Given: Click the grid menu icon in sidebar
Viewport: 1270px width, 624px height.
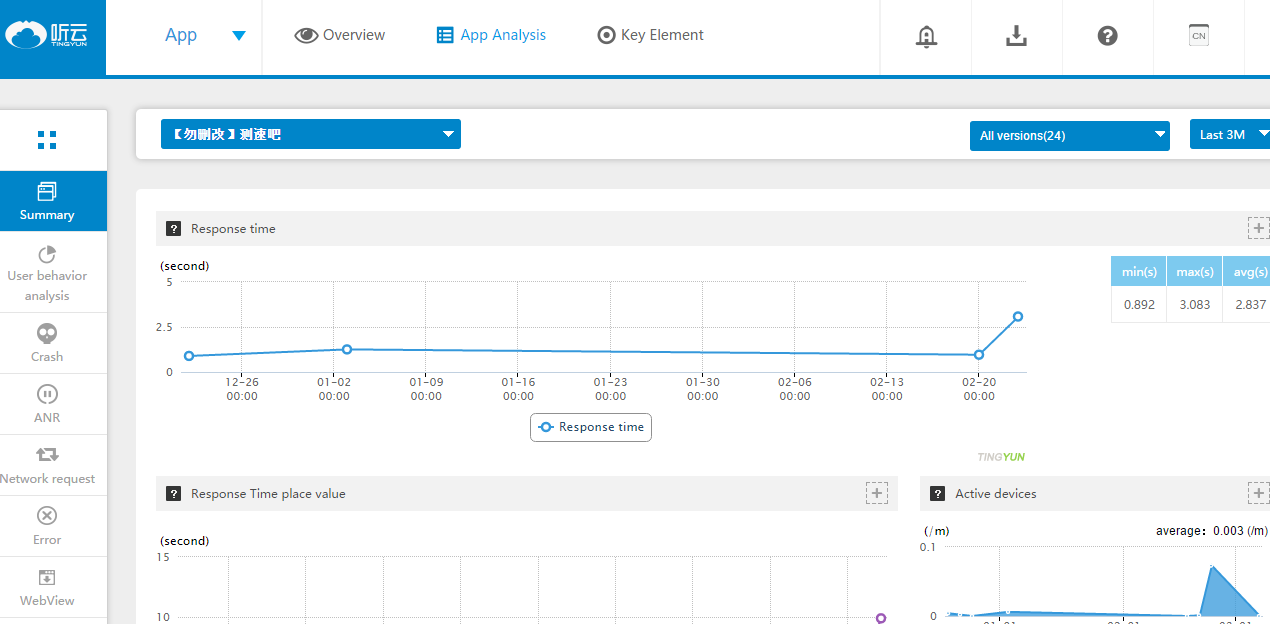Looking at the screenshot, I should [x=47, y=140].
